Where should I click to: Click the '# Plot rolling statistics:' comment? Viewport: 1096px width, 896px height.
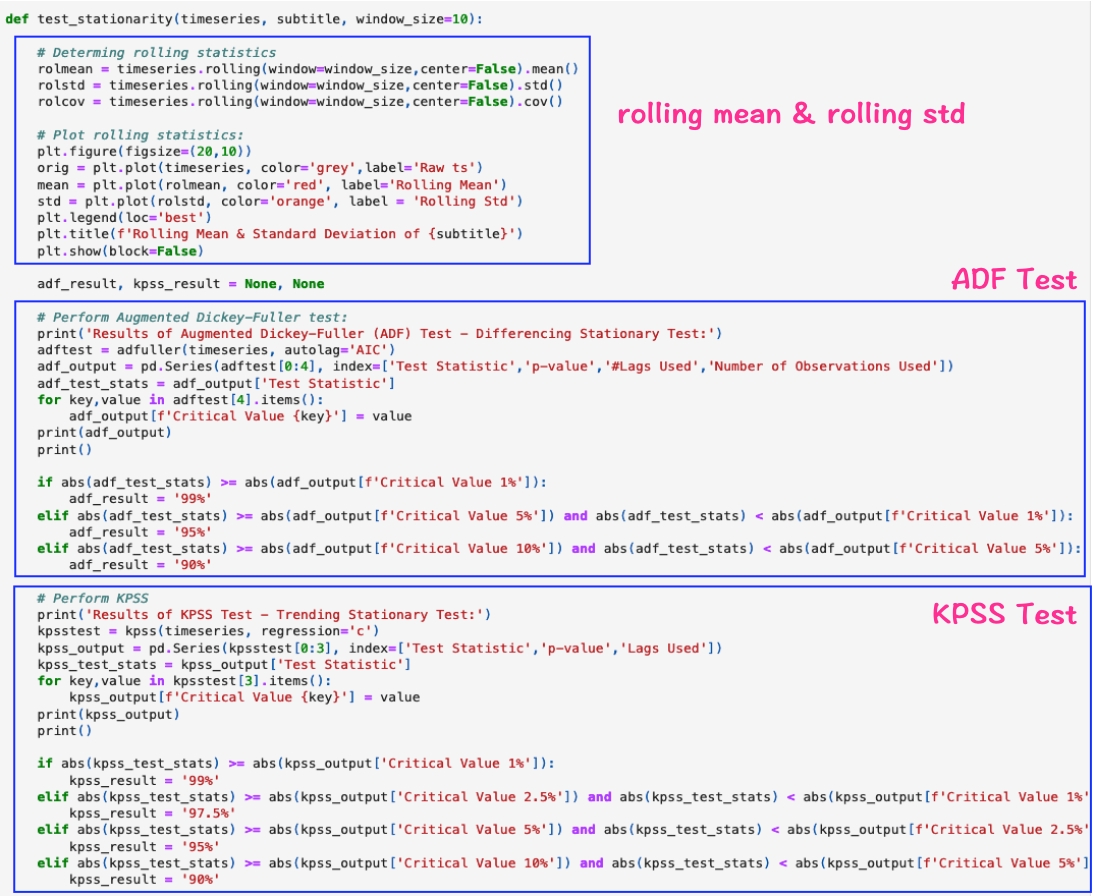click(139, 135)
